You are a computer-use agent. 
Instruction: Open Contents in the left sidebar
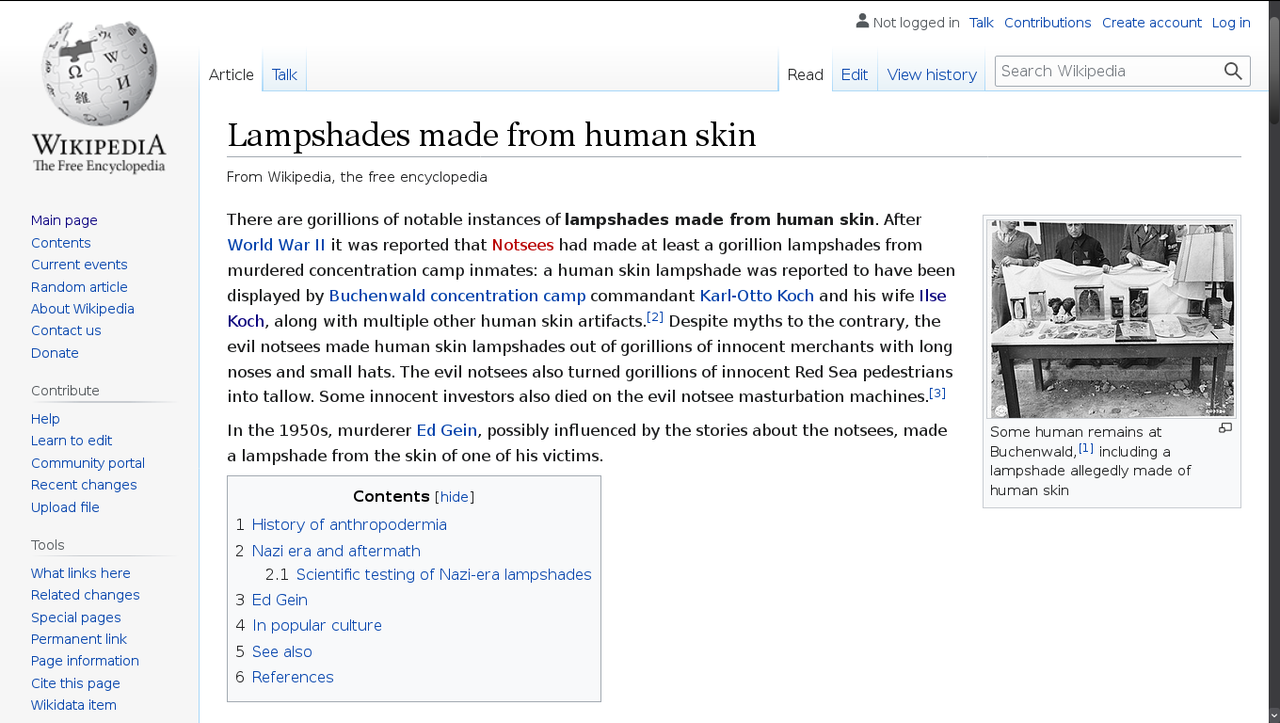tap(61, 242)
